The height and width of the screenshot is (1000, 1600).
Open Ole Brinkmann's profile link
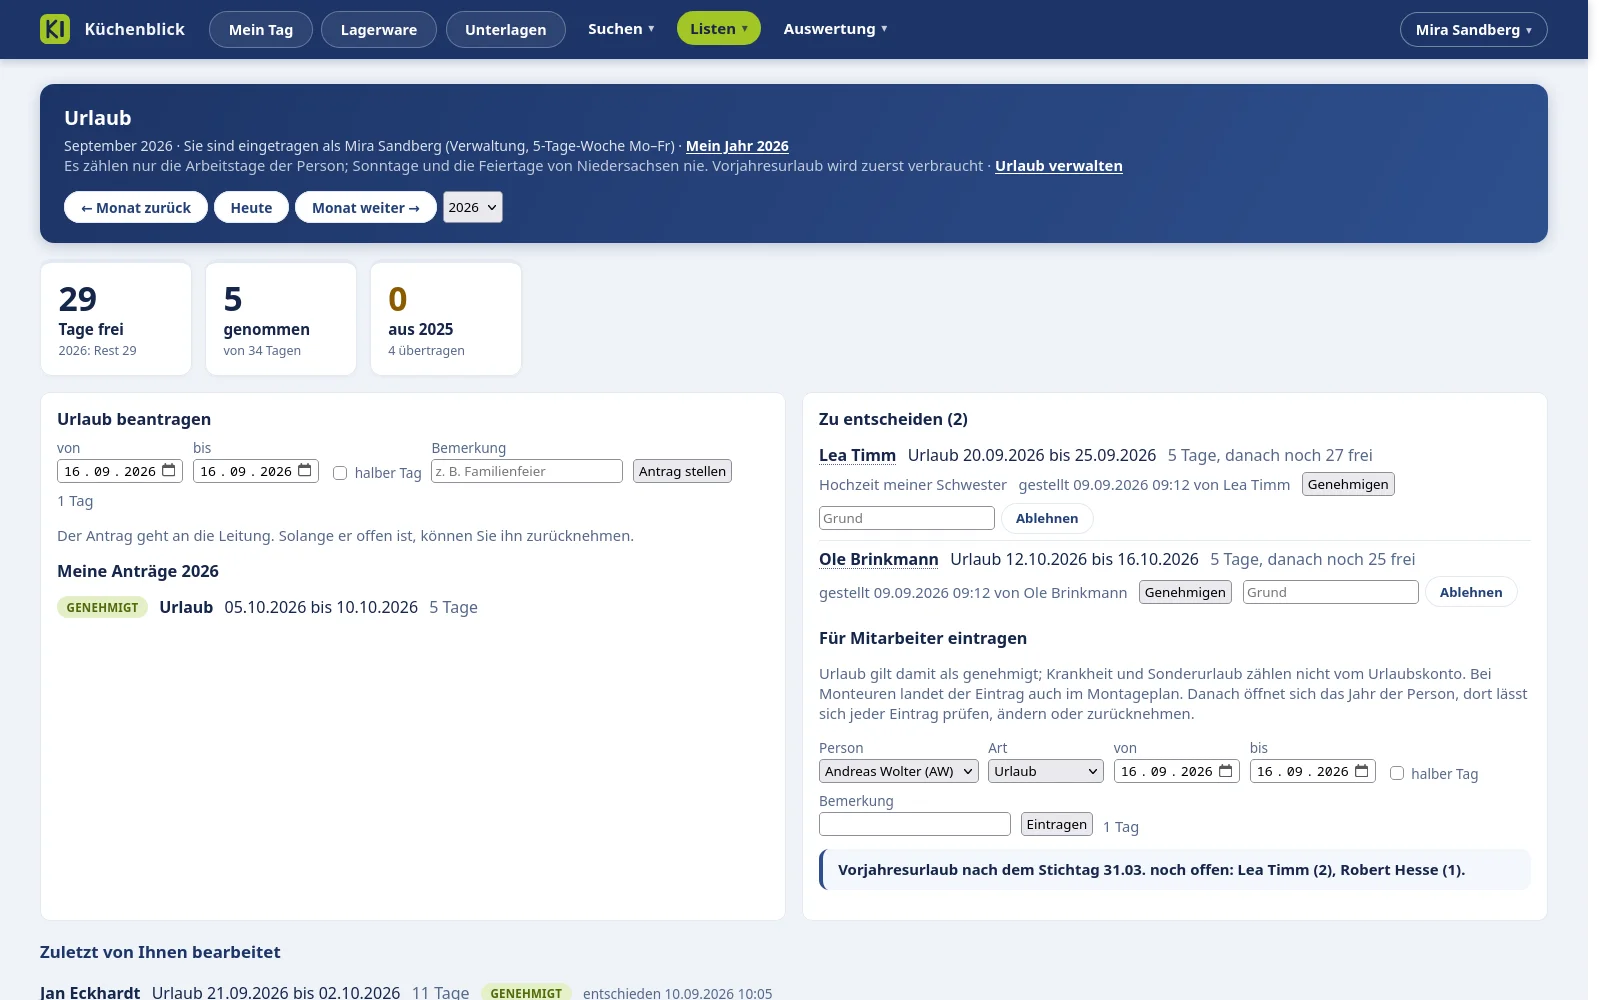click(x=879, y=559)
